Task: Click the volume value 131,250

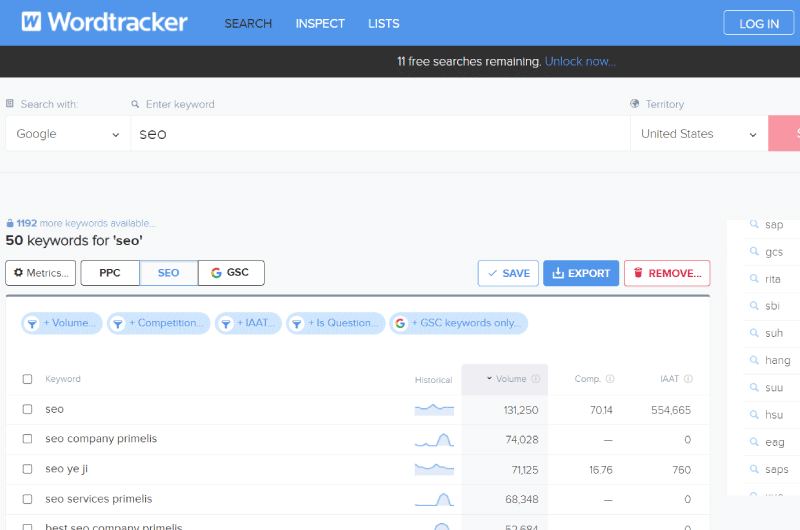Action: pos(521,410)
